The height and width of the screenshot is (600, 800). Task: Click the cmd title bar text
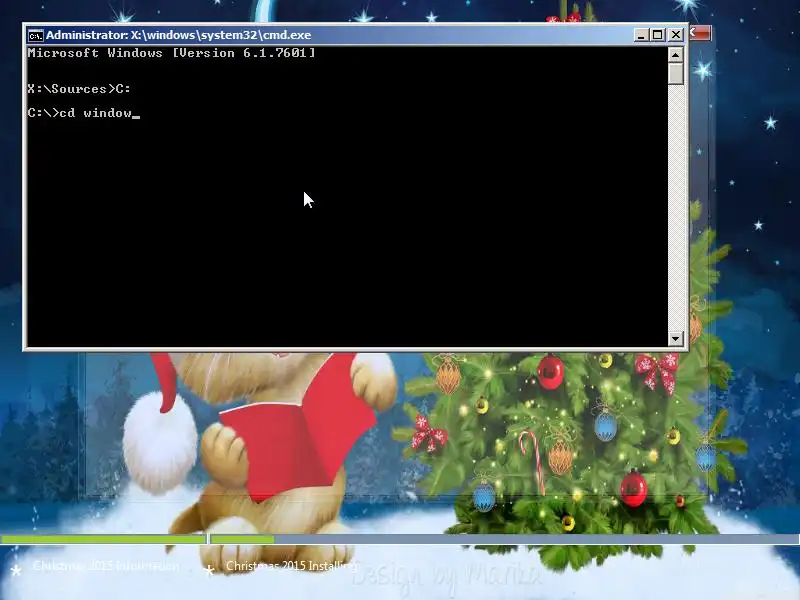pos(179,35)
